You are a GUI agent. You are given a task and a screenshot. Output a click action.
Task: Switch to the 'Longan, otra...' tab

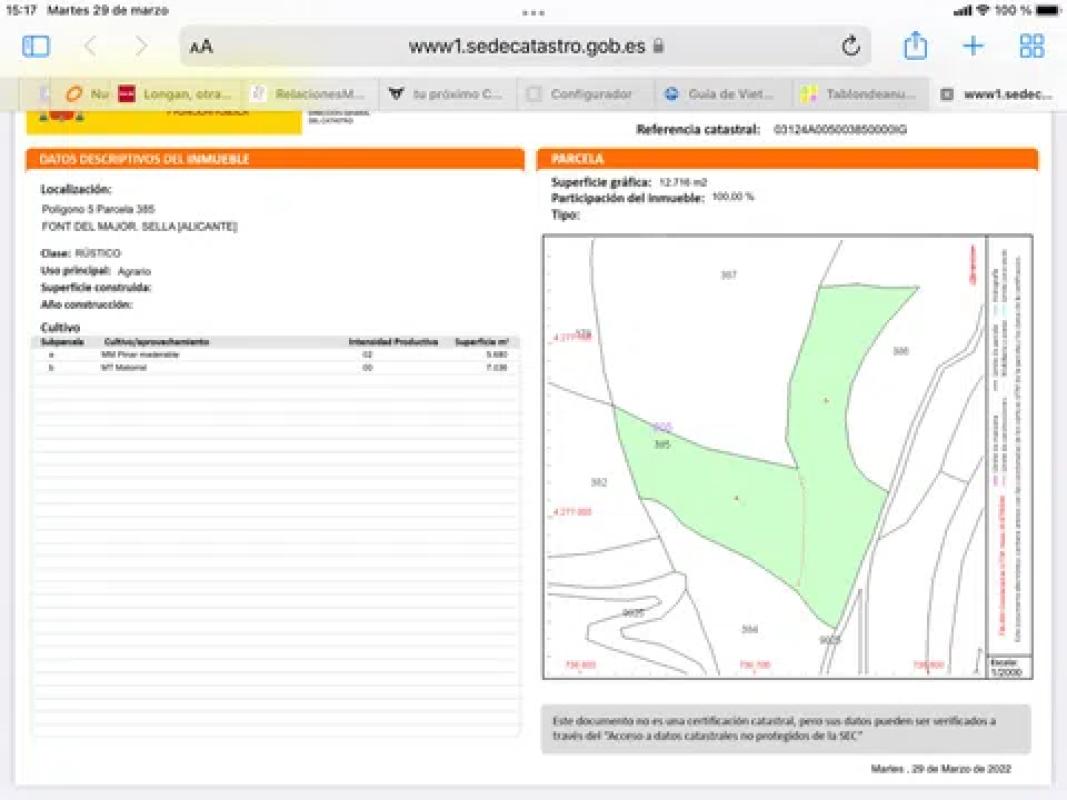(180, 94)
